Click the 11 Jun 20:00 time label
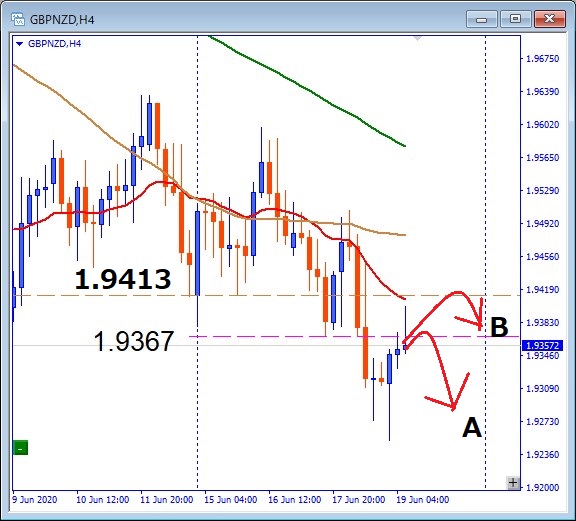This screenshot has width=576, height=521. (x=167, y=500)
